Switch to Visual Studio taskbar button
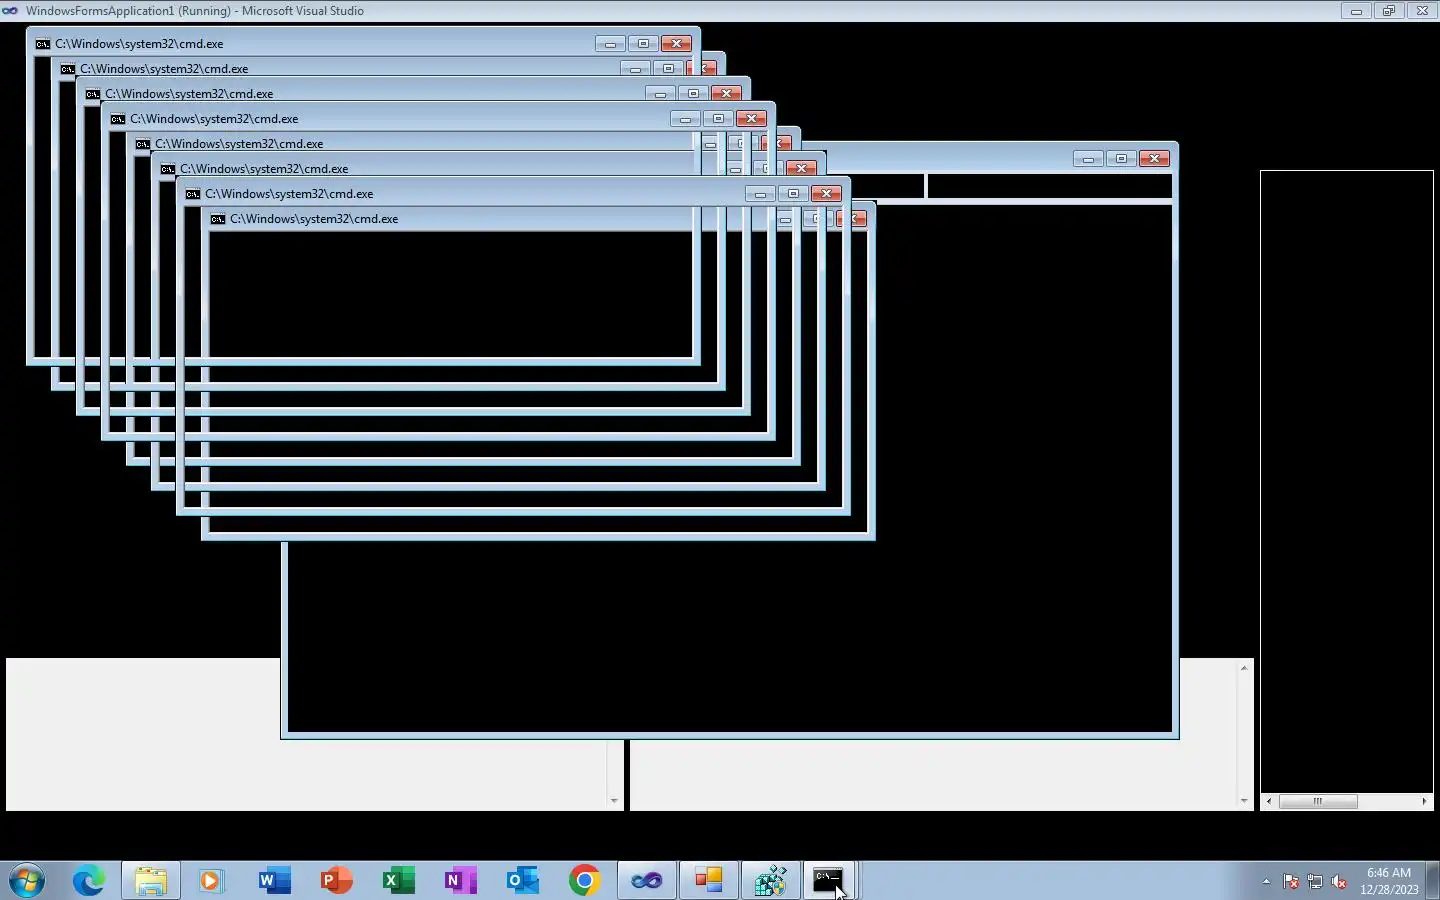1440x900 pixels. tap(646, 880)
